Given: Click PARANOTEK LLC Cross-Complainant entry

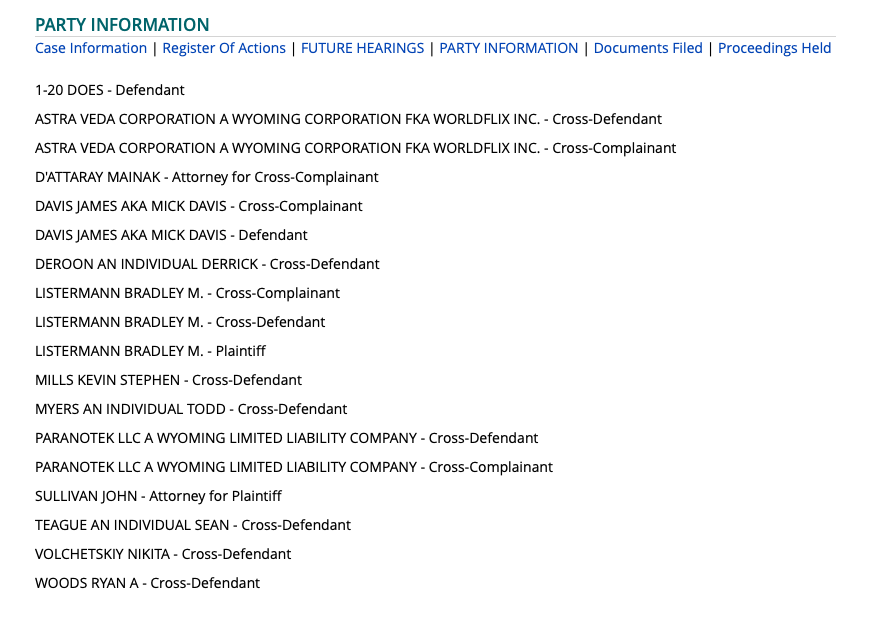Looking at the screenshot, I should click(294, 467).
